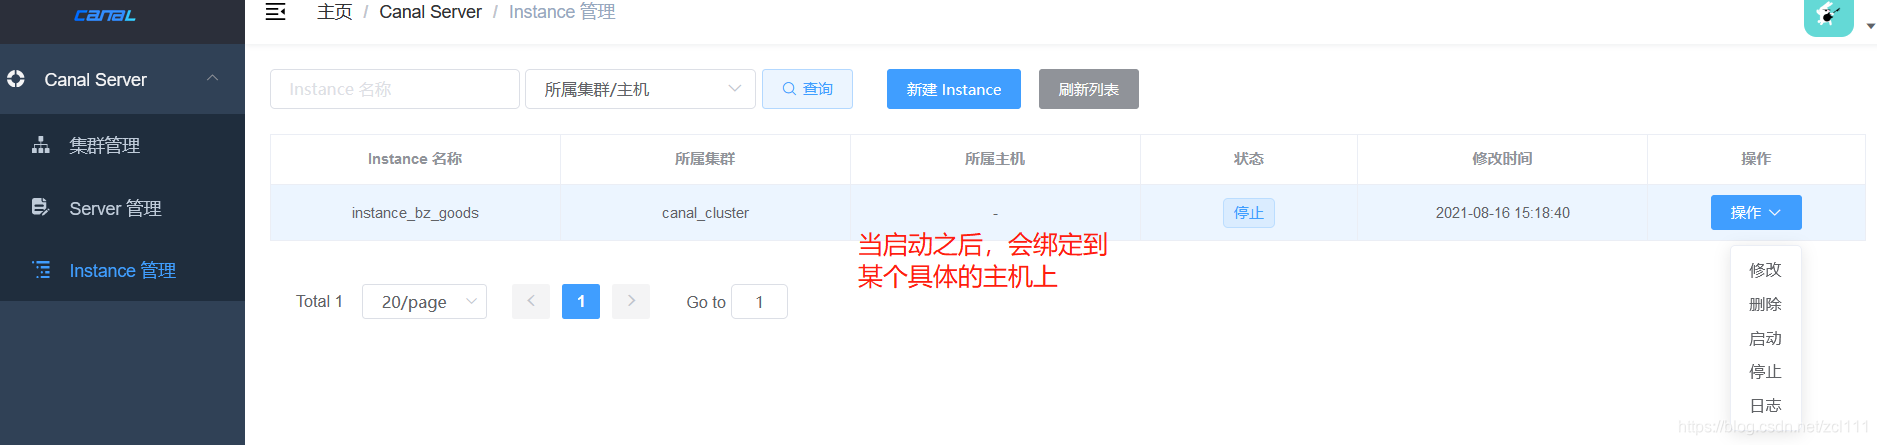
Task: Click the Server 管理 document icon
Action: pos(41,207)
